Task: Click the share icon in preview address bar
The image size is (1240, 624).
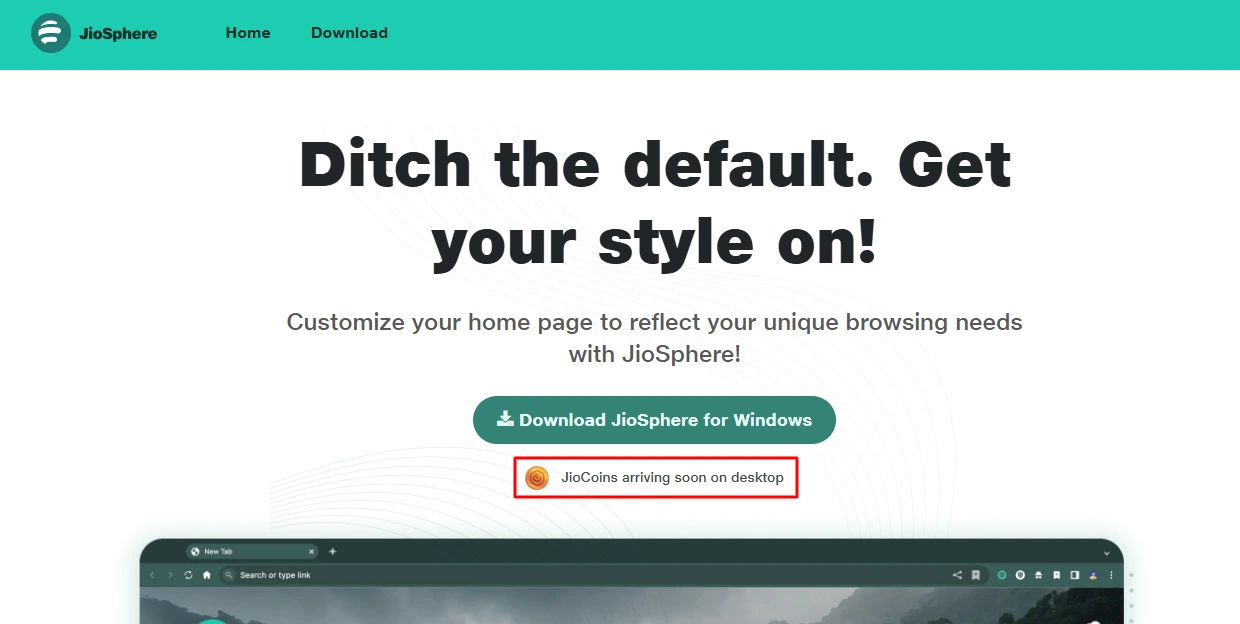Action: pyautogui.click(x=957, y=575)
